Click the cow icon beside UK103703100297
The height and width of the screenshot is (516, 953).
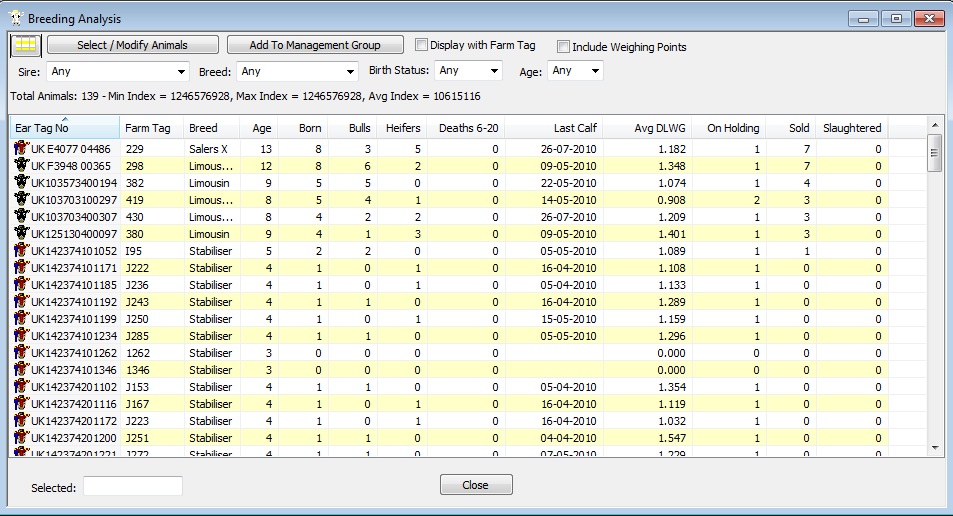point(22,199)
